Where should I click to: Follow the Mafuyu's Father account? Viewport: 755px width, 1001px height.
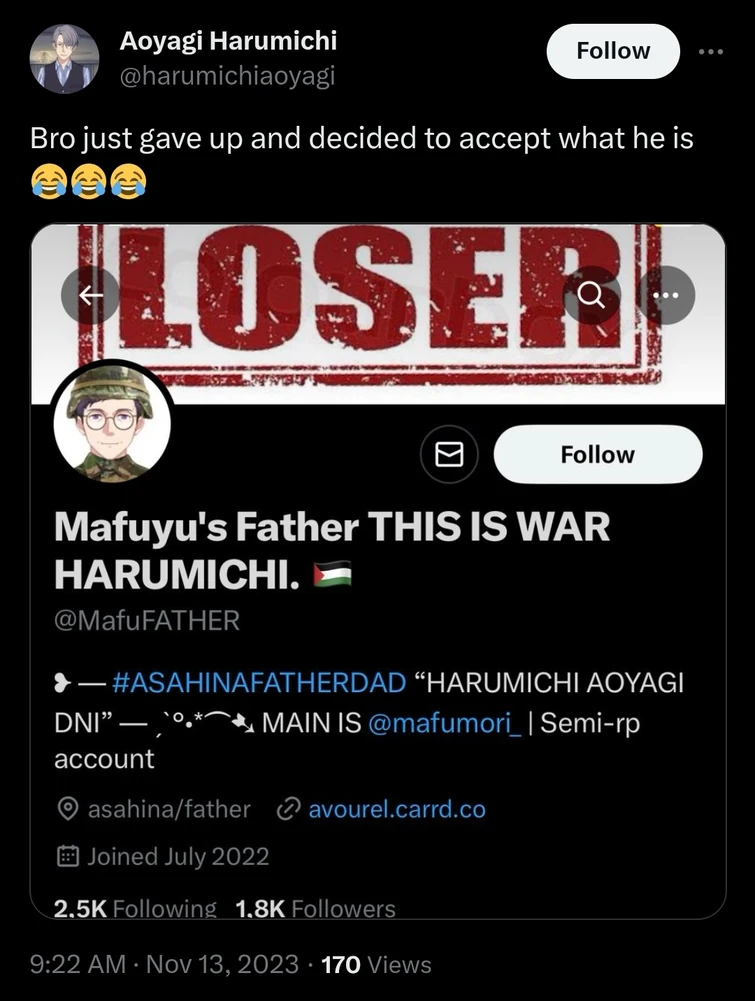598,455
